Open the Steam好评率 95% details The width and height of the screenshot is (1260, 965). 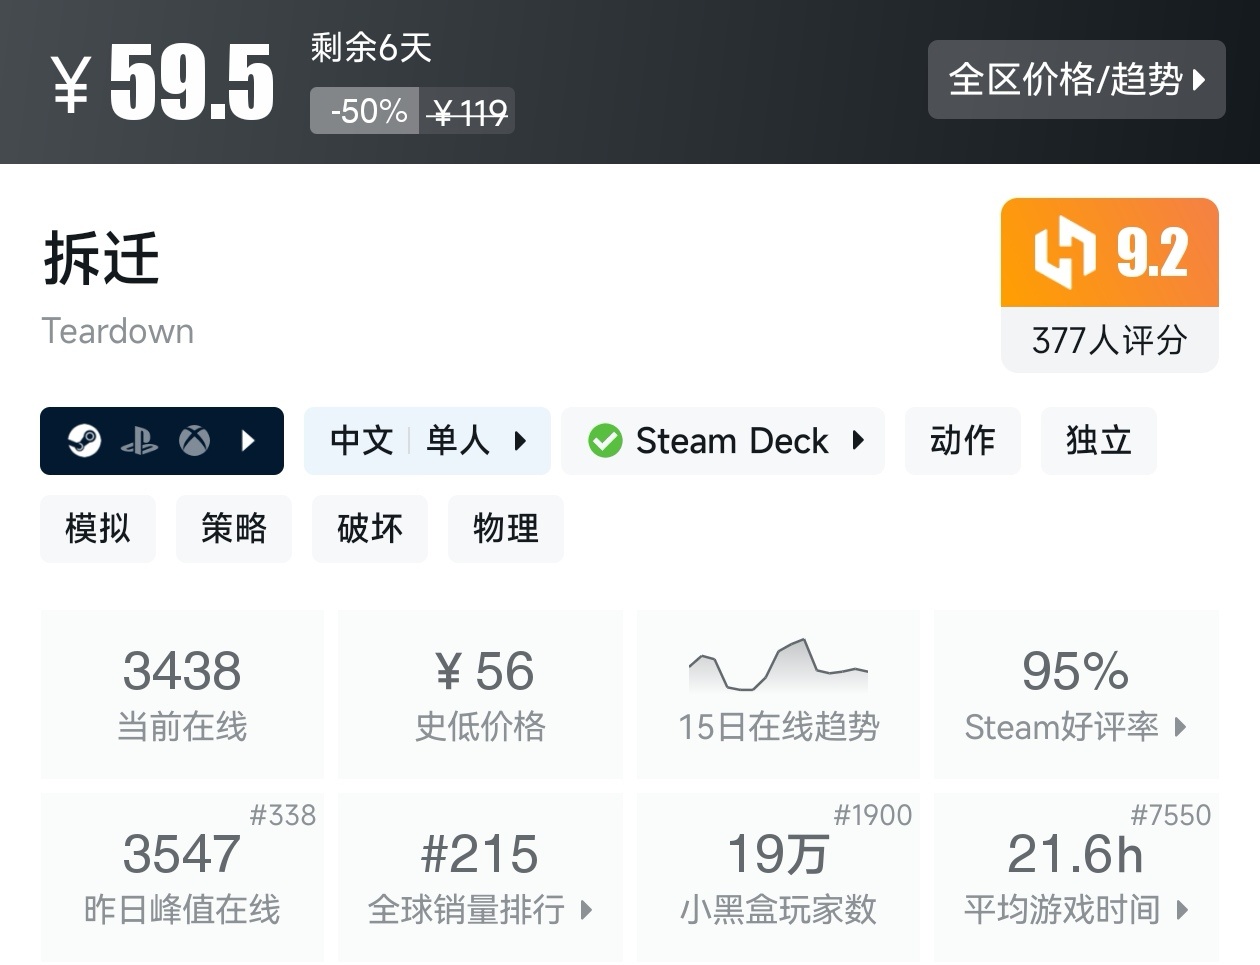(1076, 694)
